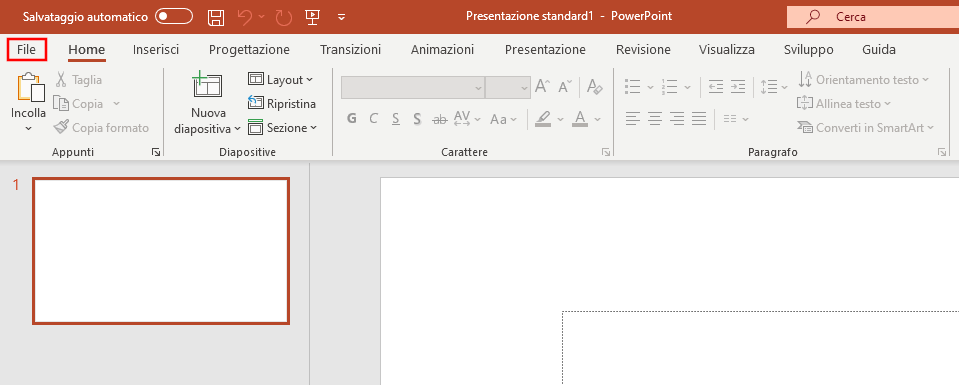Image resolution: width=959 pixels, height=385 pixels.
Task: Click the line spacing icon
Action: click(x=769, y=87)
